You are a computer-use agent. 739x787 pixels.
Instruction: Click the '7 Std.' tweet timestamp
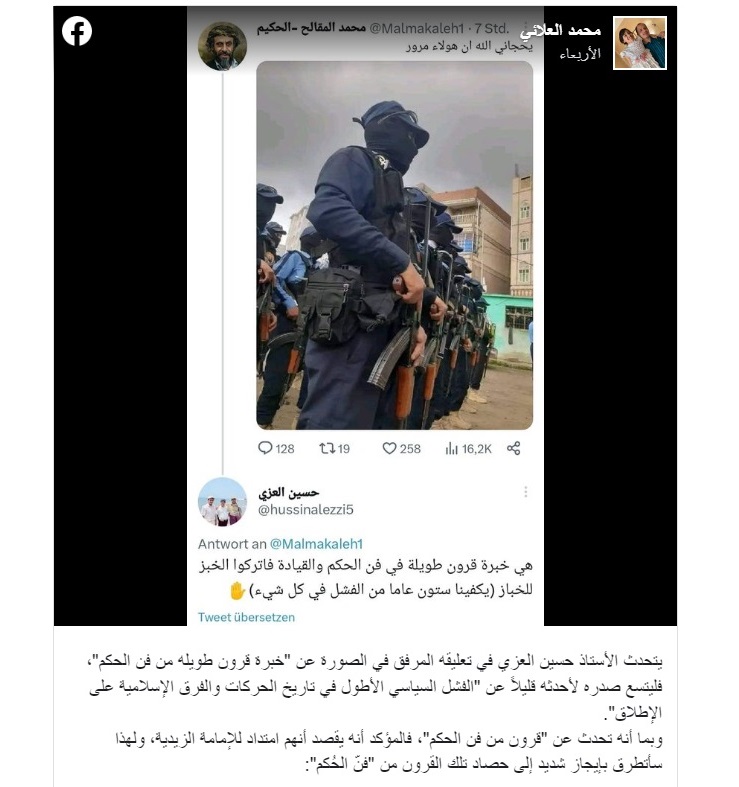[492, 29]
